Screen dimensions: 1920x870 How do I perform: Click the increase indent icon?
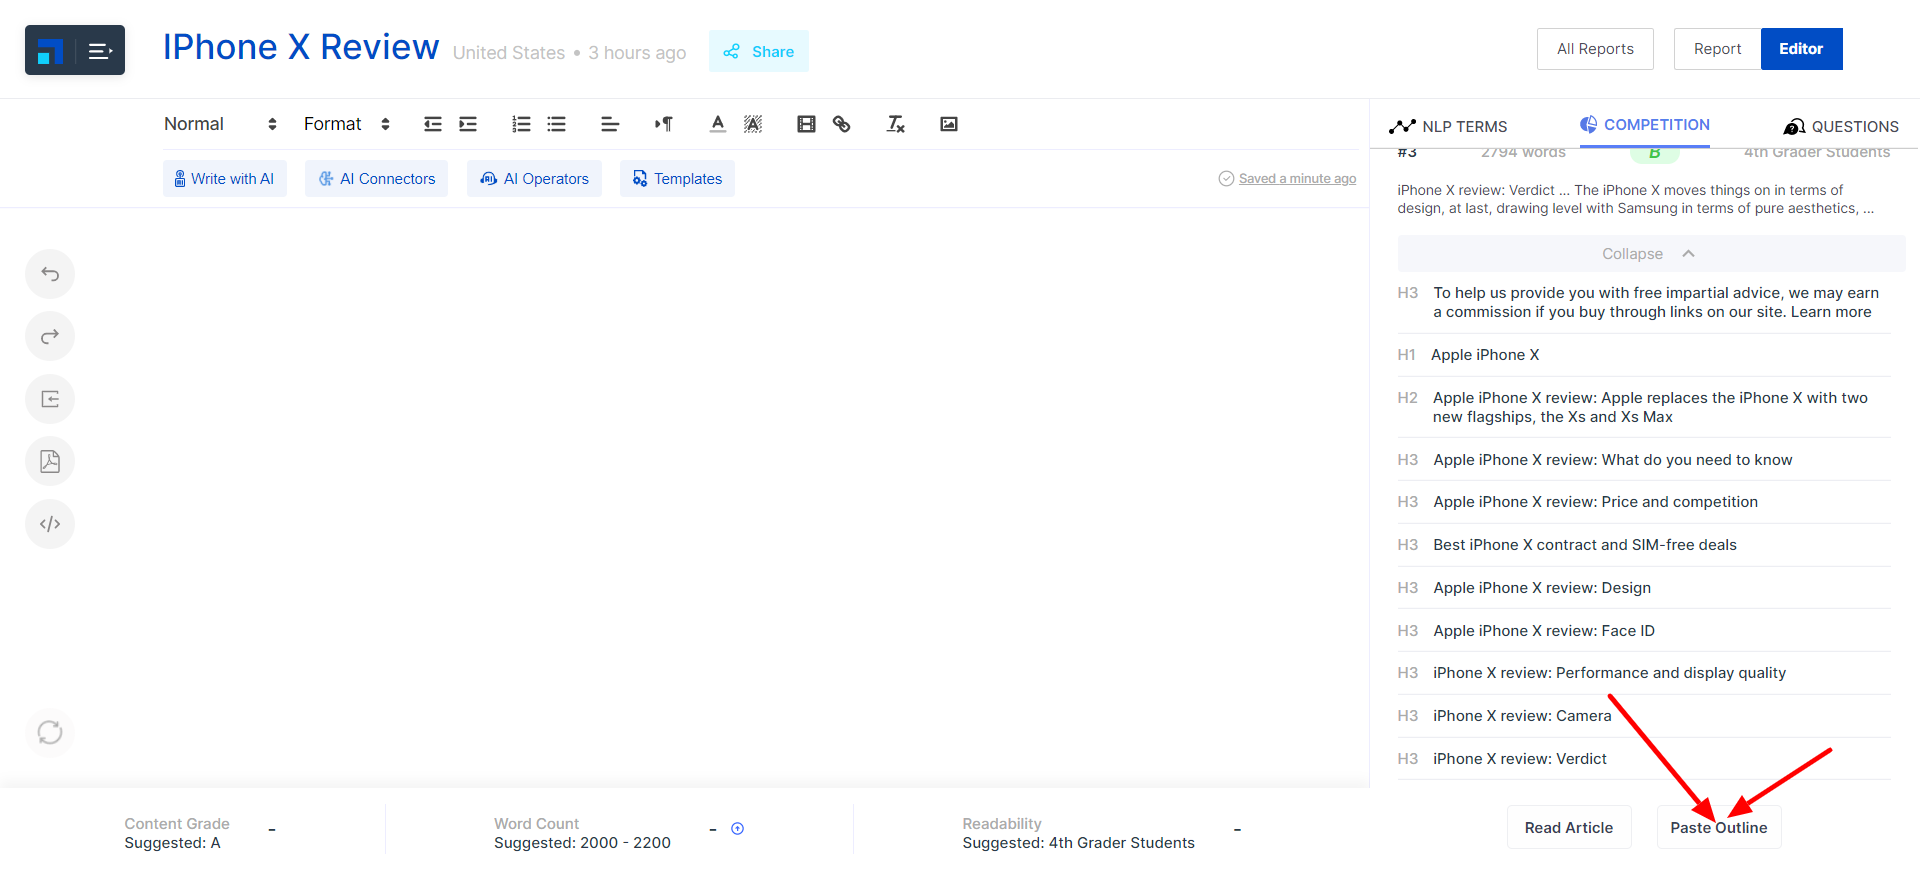[x=468, y=124]
